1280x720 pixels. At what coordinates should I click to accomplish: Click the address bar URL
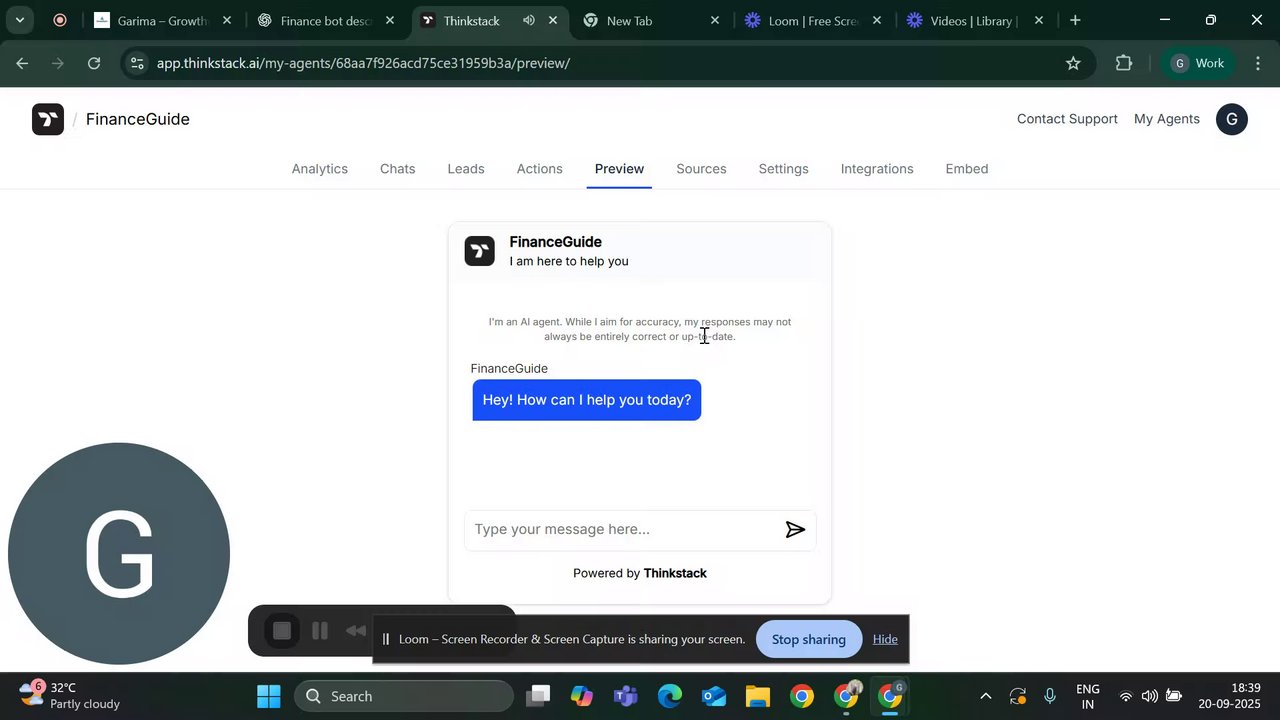[363, 63]
